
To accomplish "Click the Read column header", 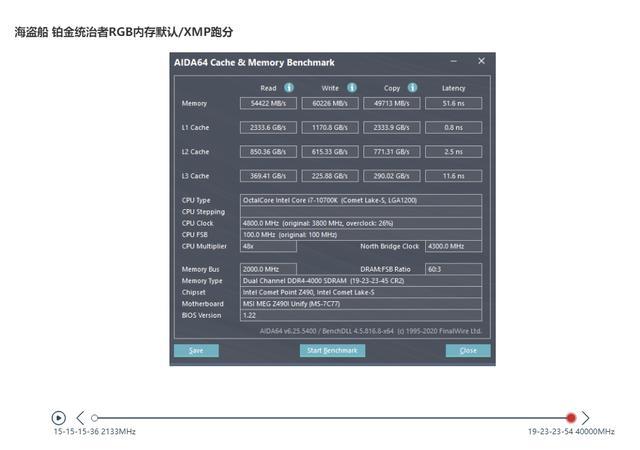I will coord(268,88).
